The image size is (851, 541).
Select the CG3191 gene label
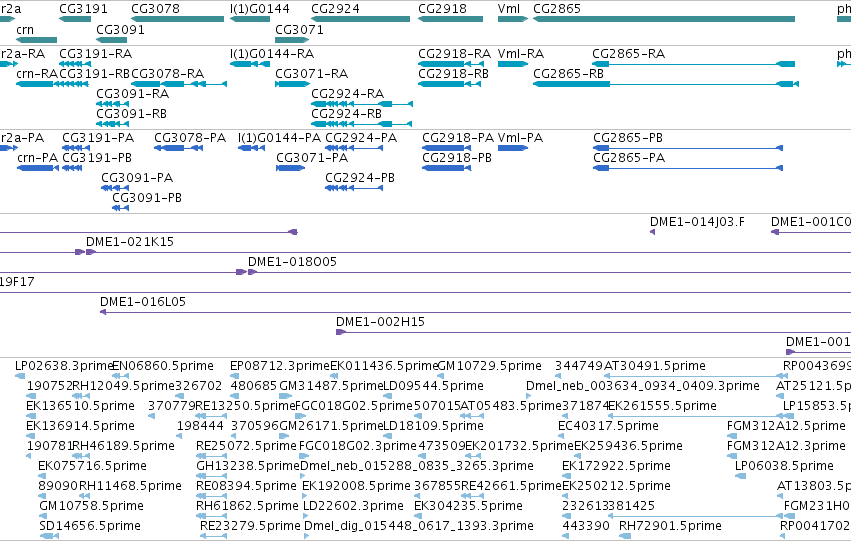tap(83, 9)
